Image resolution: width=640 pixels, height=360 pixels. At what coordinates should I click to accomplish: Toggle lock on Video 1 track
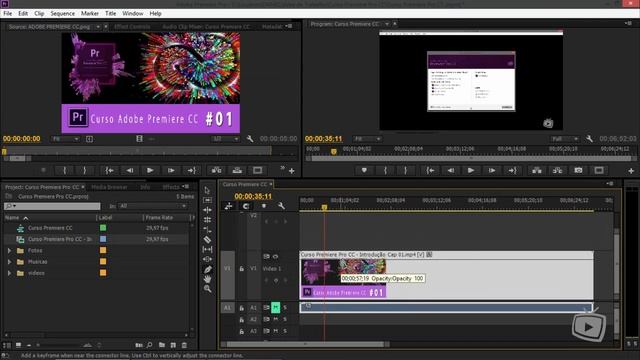(242, 269)
